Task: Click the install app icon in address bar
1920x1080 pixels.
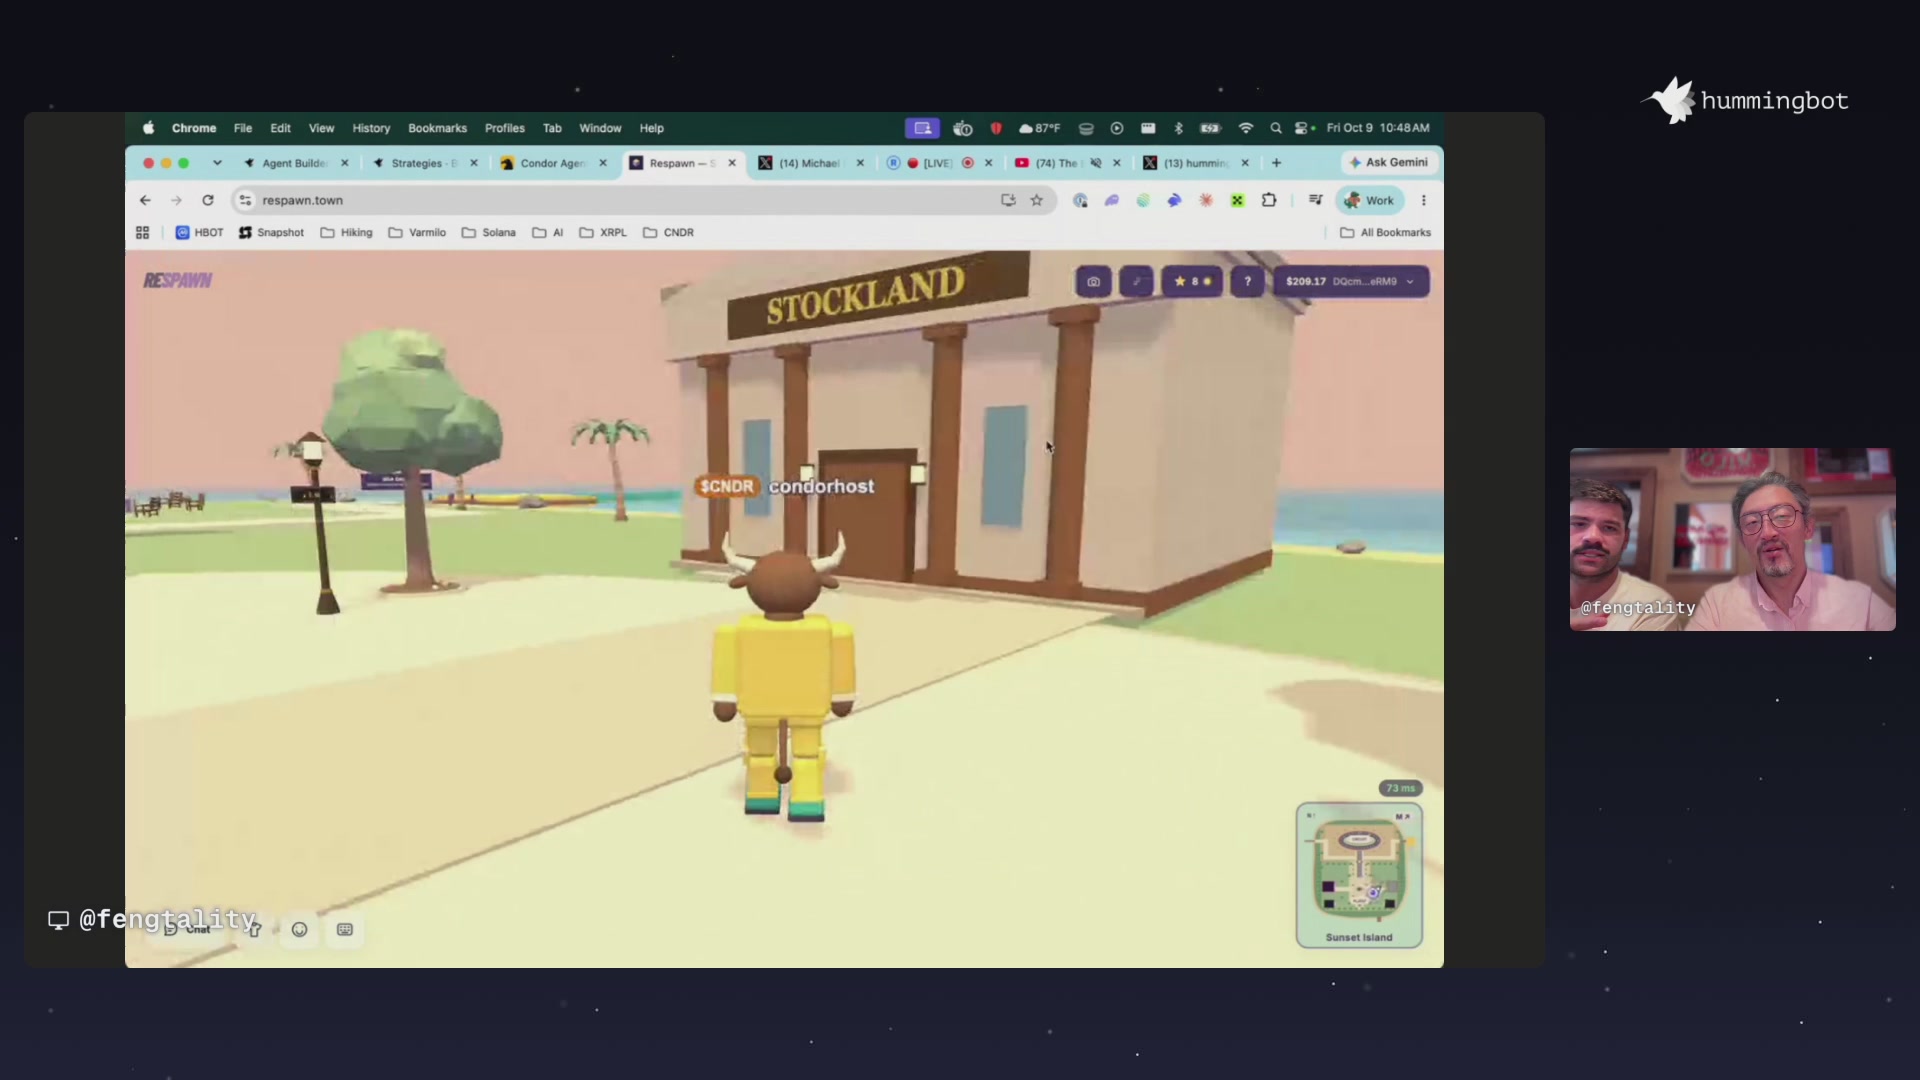Action: click(1008, 200)
